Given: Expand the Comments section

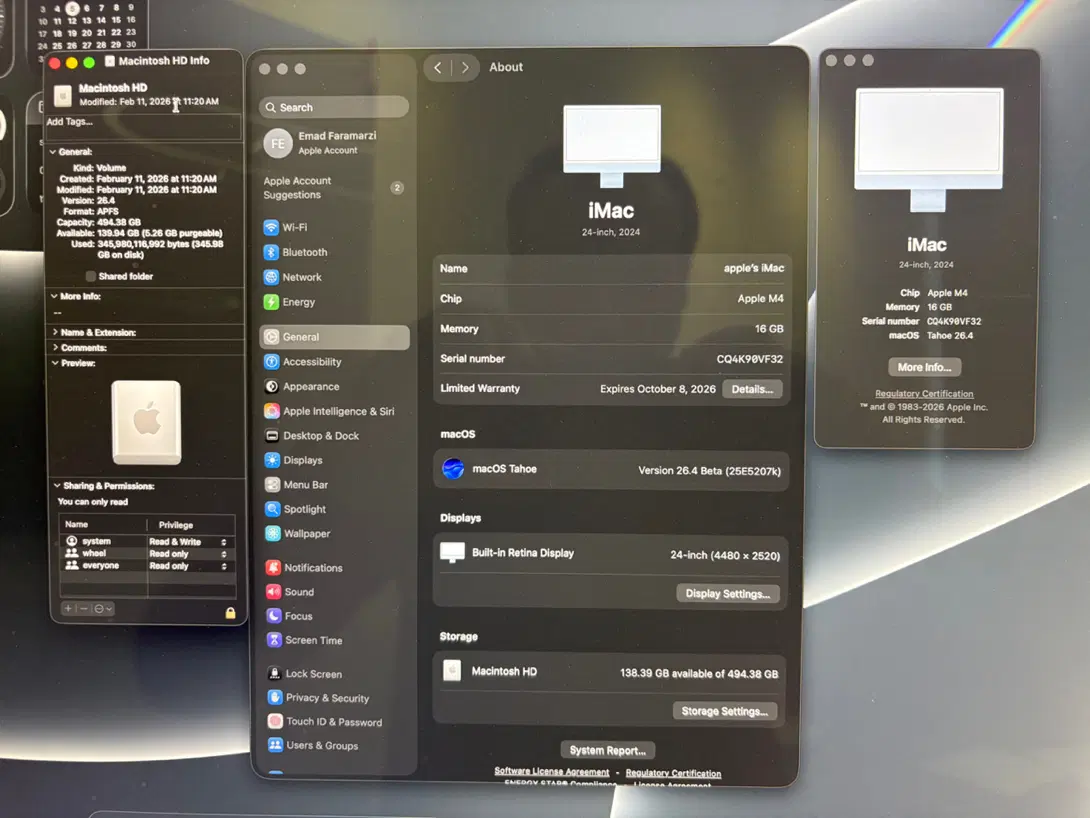Looking at the screenshot, I should [56, 347].
